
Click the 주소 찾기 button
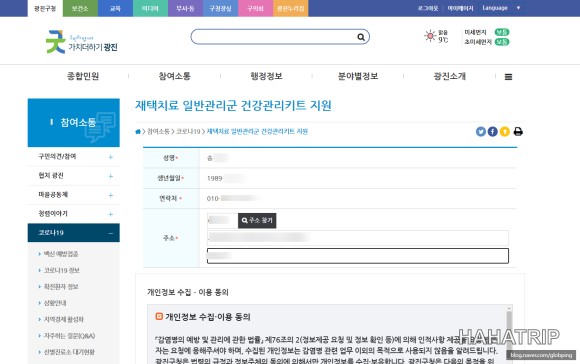pyautogui.click(x=257, y=220)
